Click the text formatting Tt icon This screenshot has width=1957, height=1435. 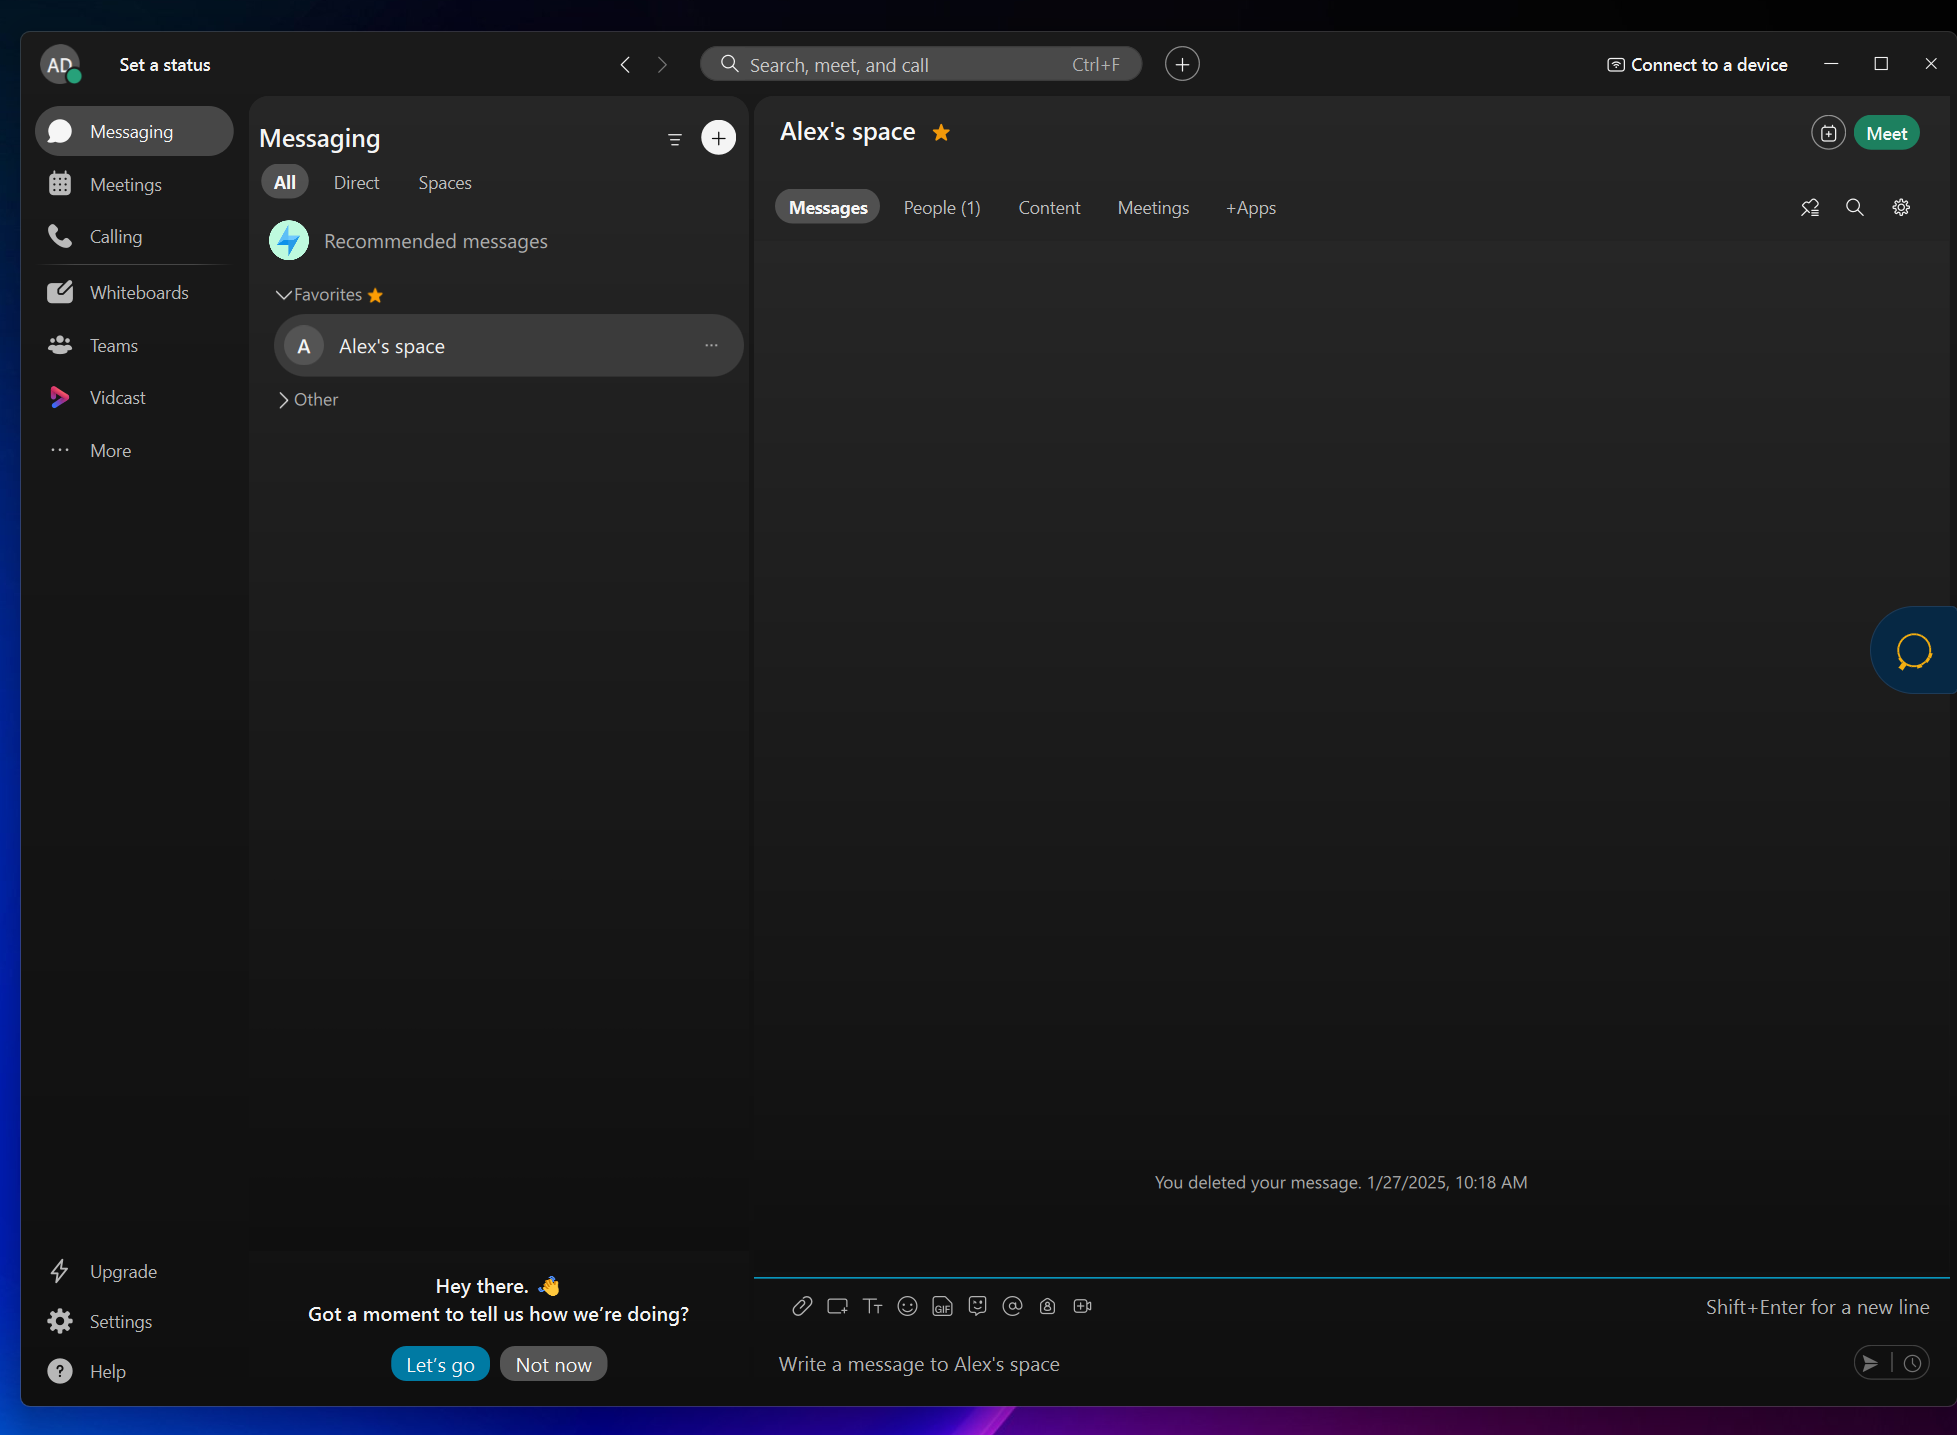coord(872,1306)
